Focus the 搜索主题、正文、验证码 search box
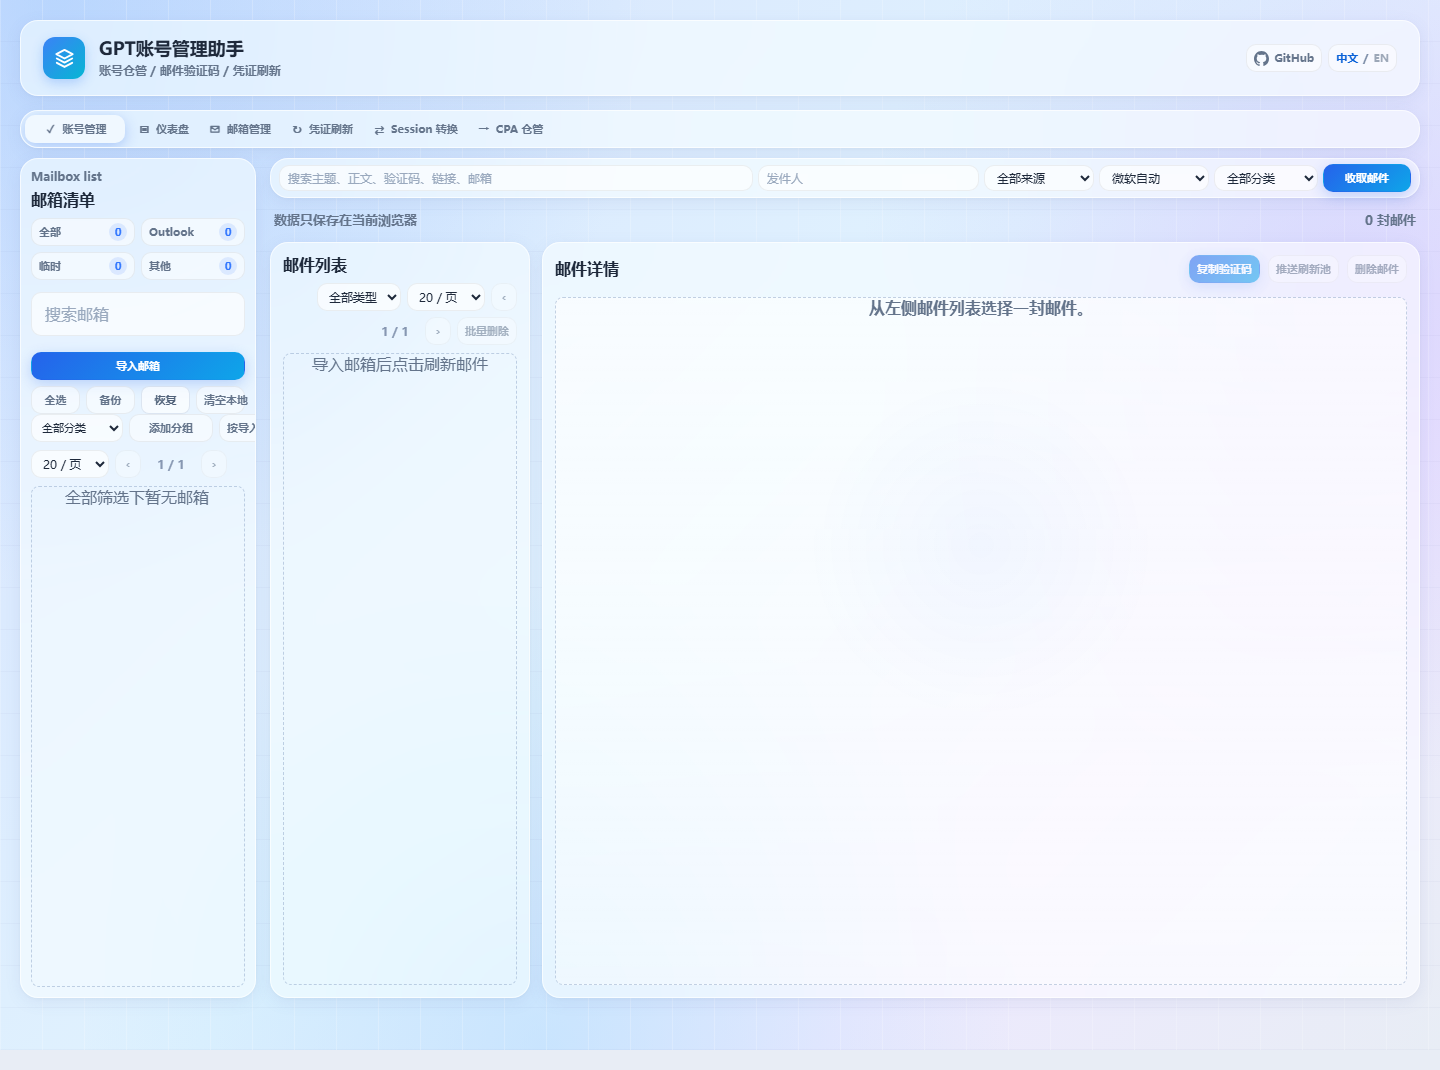The image size is (1440, 1070). [516, 178]
